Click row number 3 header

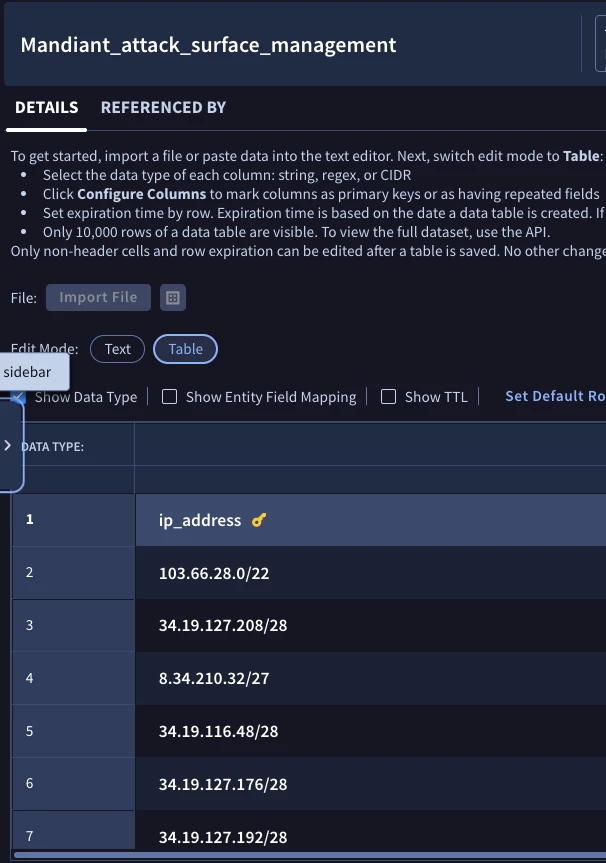tap(73, 625)
